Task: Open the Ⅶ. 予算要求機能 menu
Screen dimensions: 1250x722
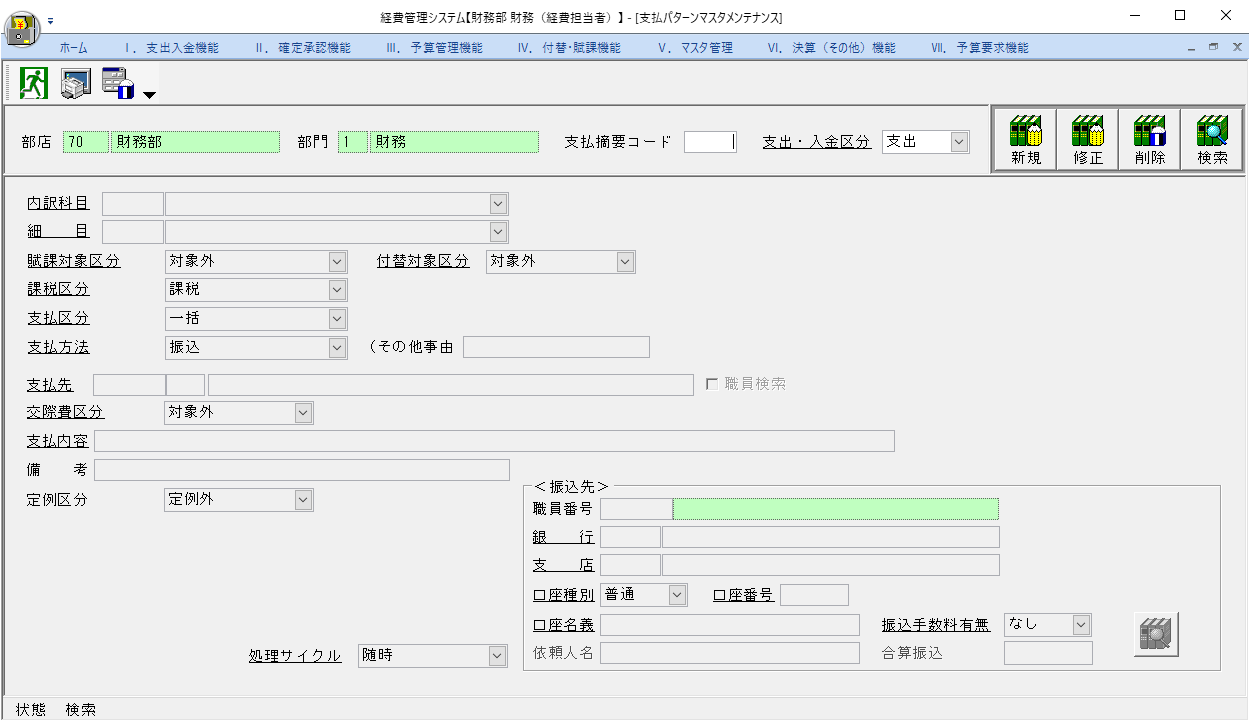Action: coord(979,48)
